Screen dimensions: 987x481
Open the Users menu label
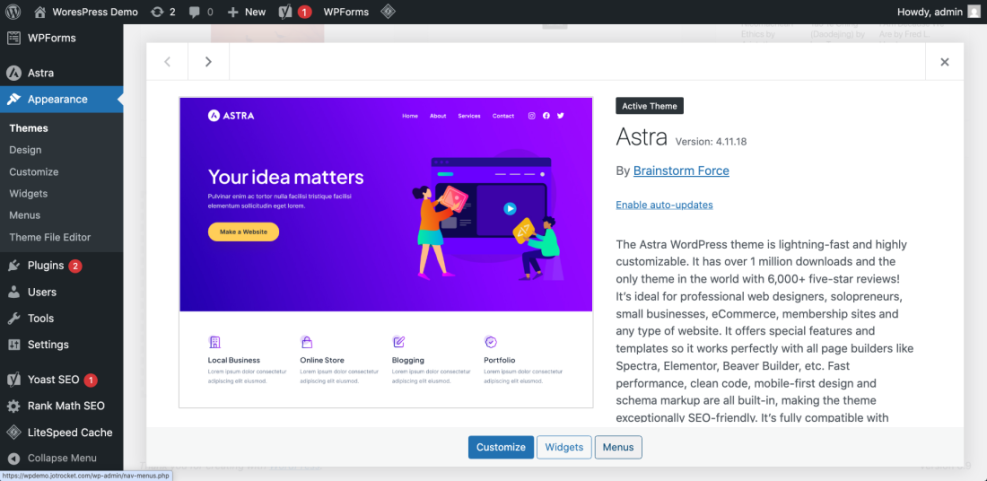click(42, 292)
